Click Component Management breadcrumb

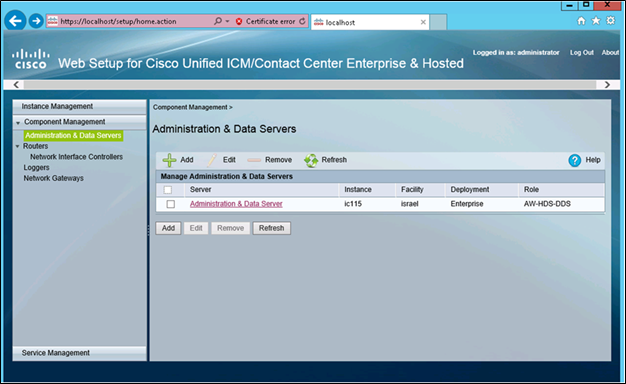coord(190,107)
